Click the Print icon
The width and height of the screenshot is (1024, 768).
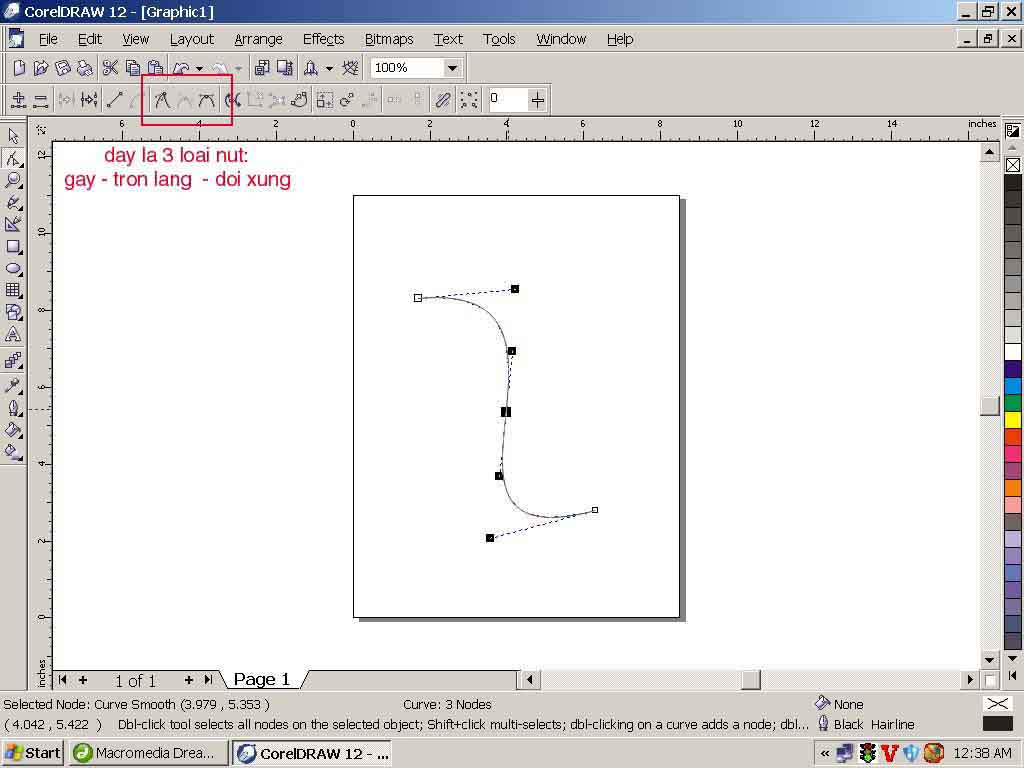pyautogui.click(x=85, y=68)
